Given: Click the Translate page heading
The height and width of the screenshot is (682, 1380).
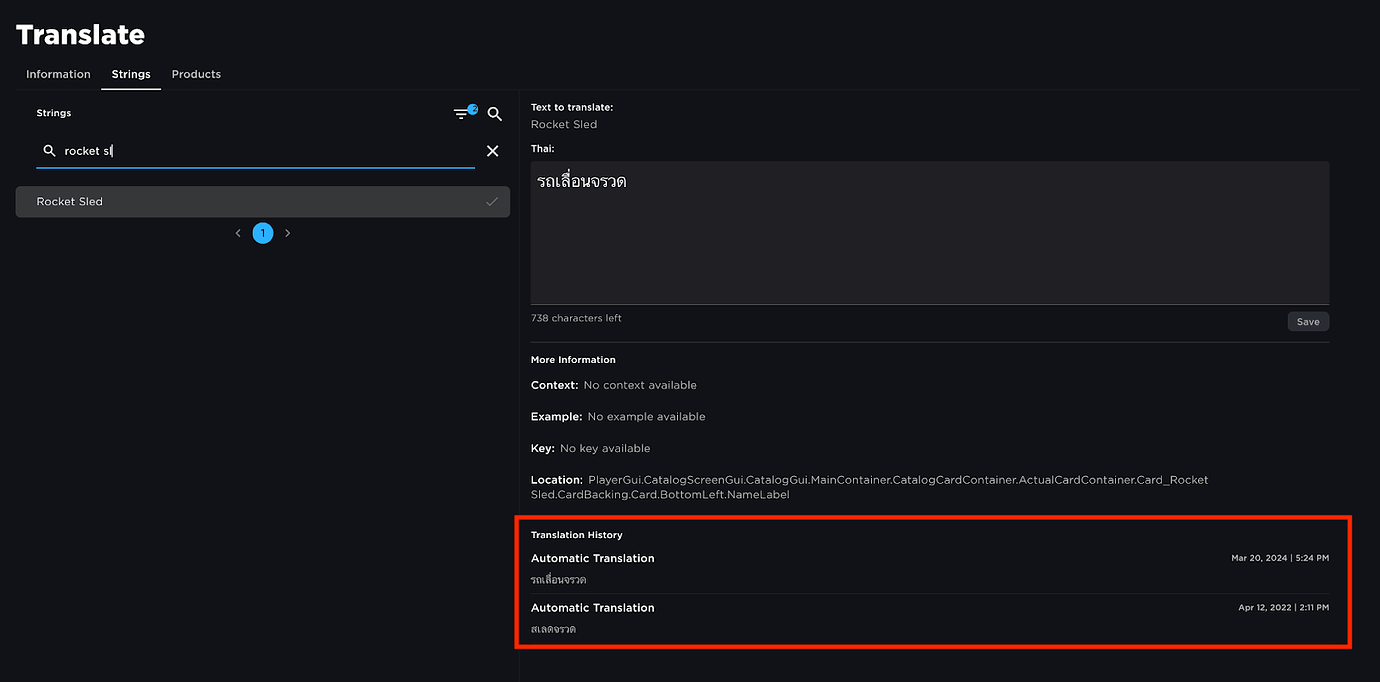Looking at the screenshot, I should point(80,33).
